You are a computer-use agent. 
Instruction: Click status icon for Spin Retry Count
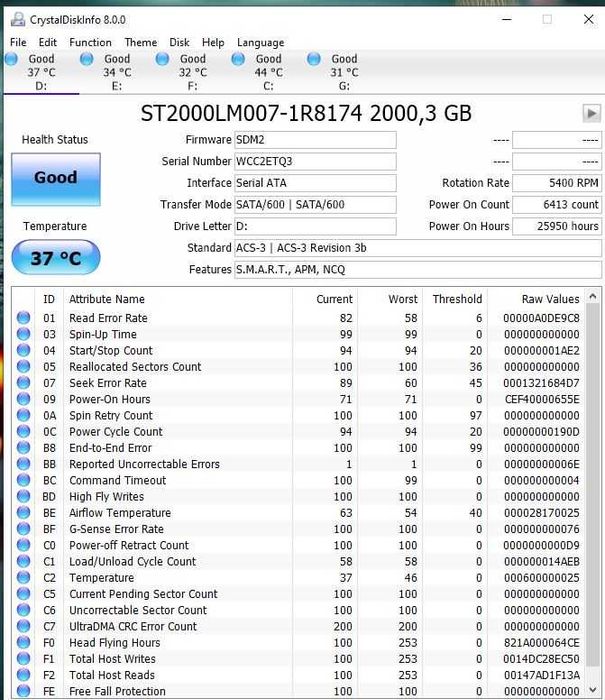[x=23, y=415]
